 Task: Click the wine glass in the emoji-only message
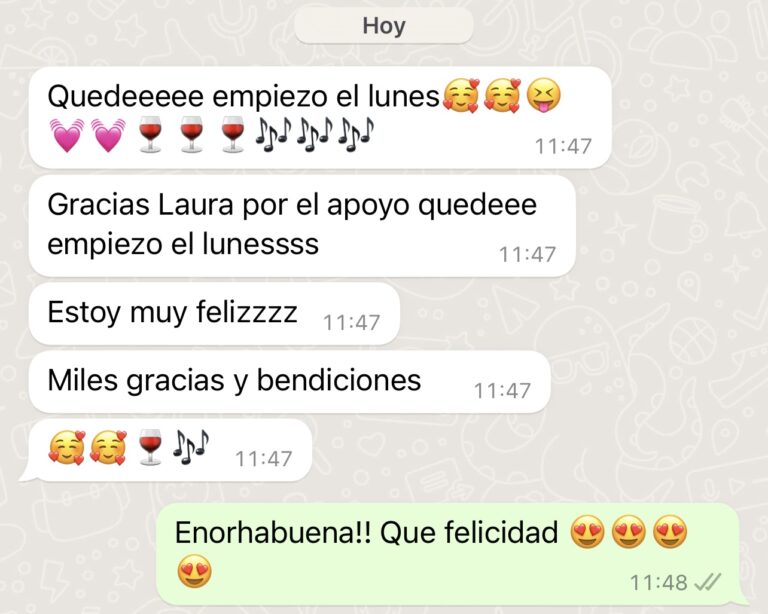(x=150, y=447)
